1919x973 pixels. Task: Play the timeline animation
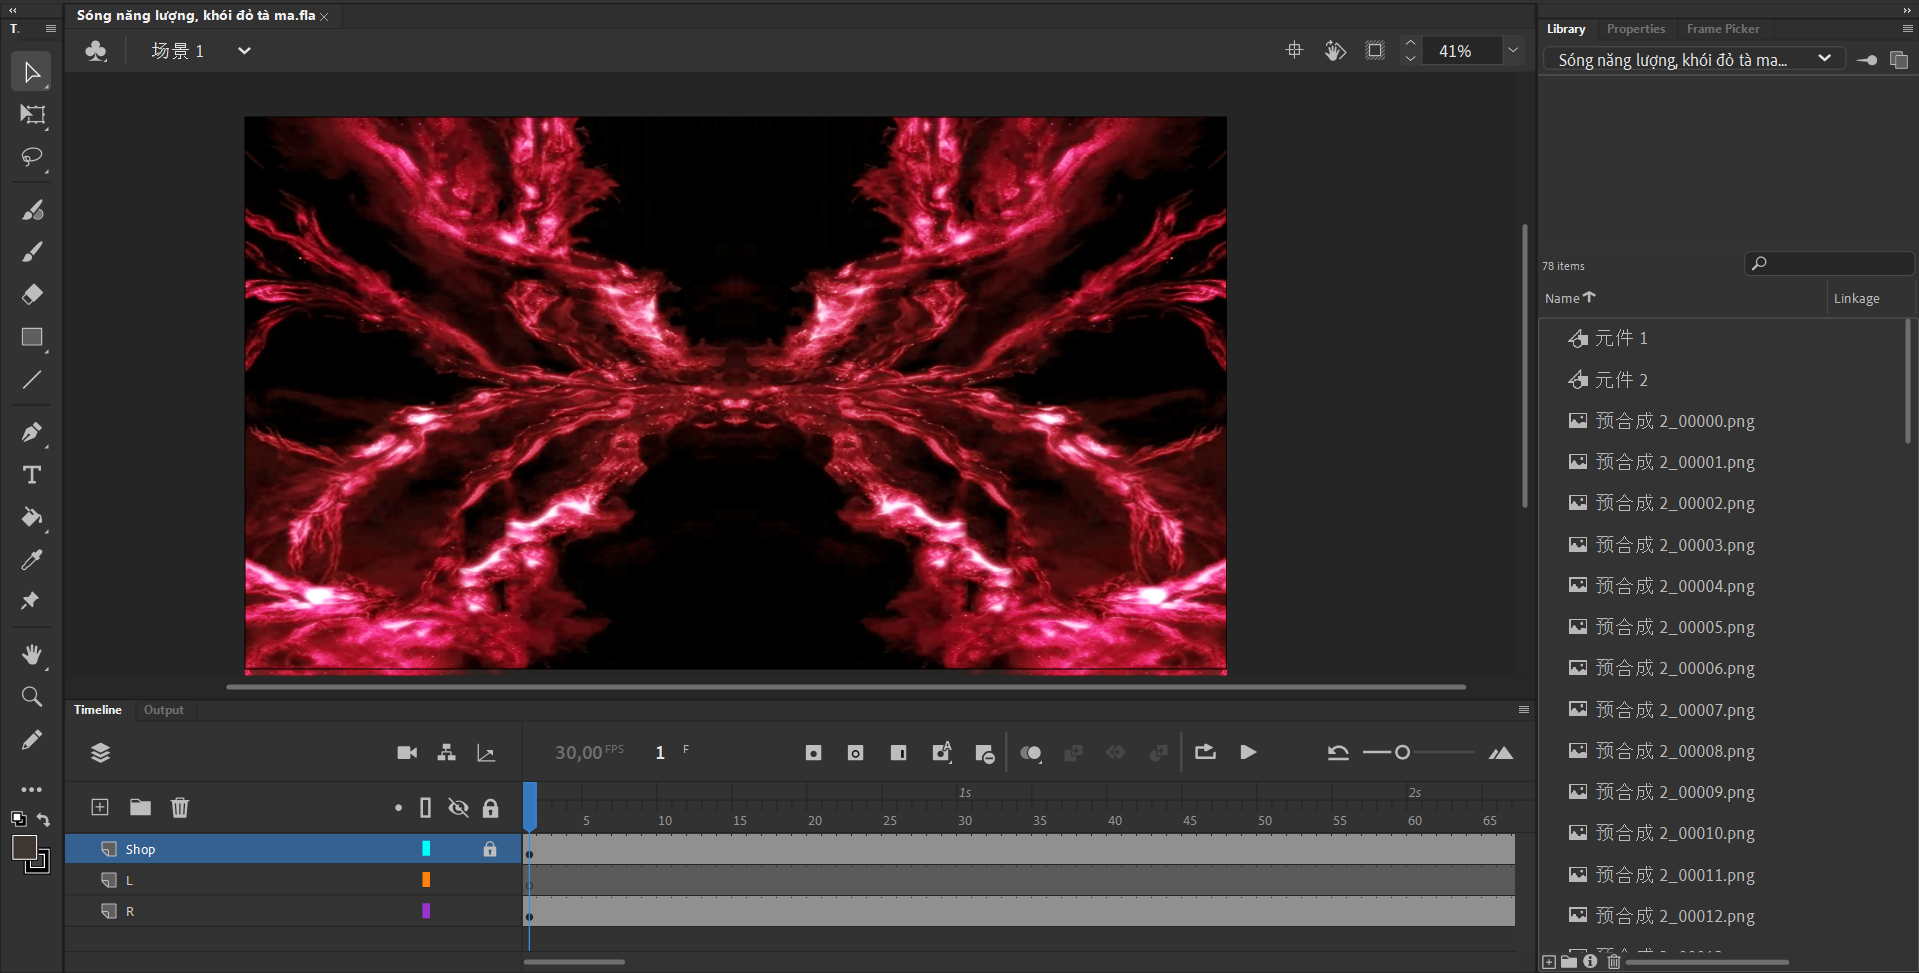coord(1248,753)
